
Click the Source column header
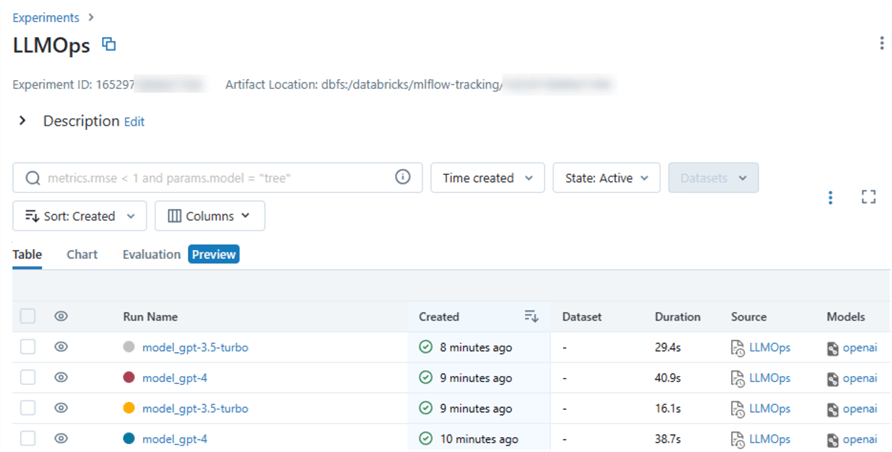tap(749, 317)
